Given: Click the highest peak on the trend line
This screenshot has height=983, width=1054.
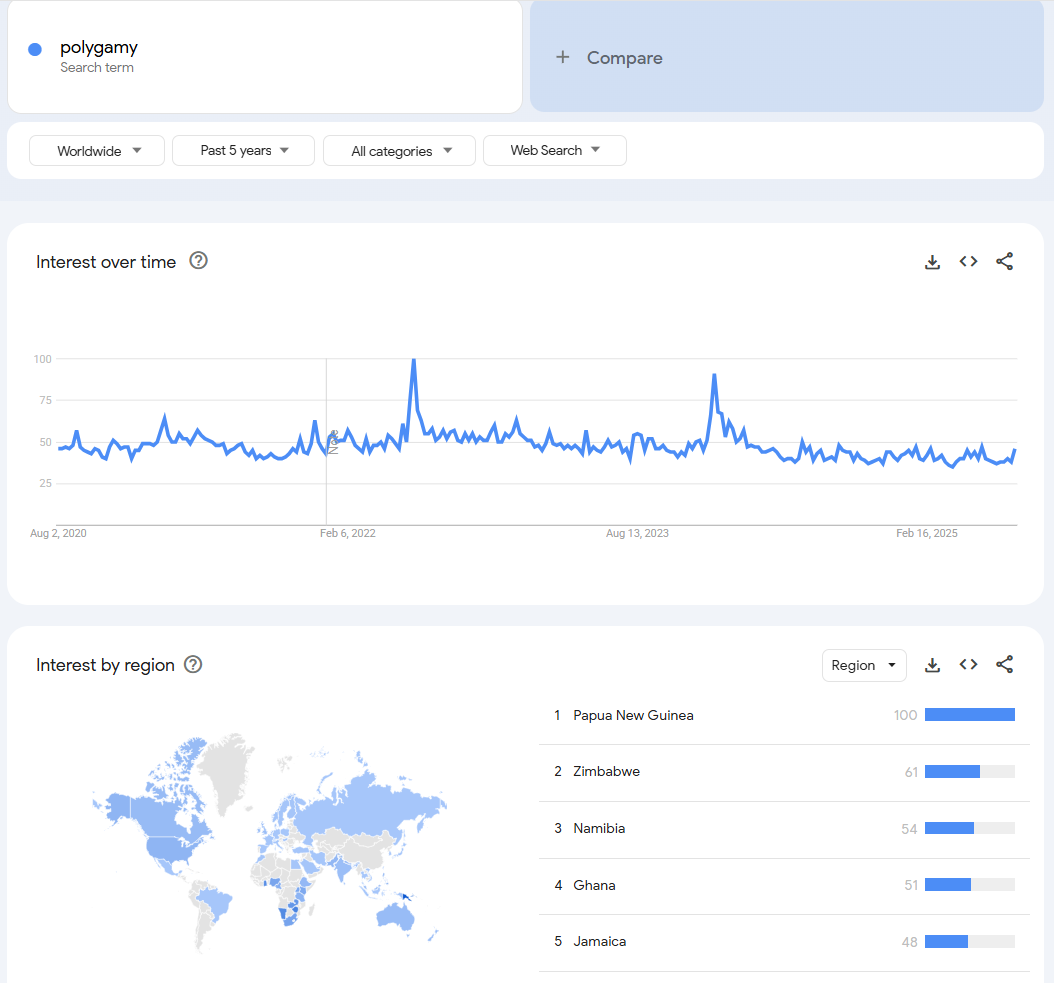Looking at the screenshot, I should (x=414, y=360).
